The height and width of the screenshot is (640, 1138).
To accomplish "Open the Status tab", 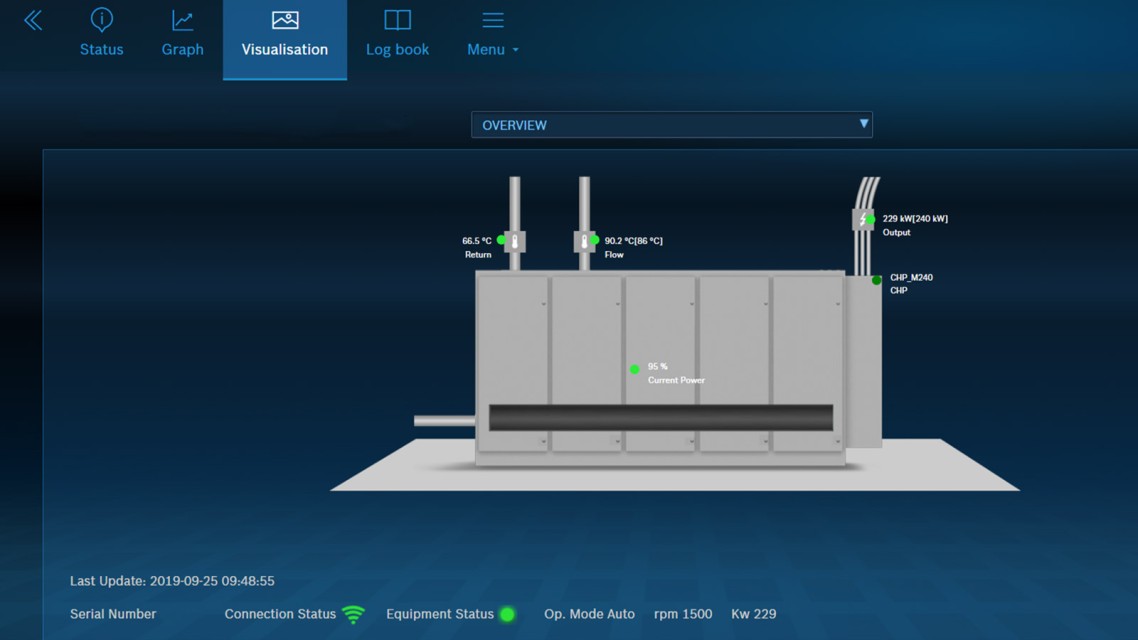I will pyautogui.click(x=101, y=34).
